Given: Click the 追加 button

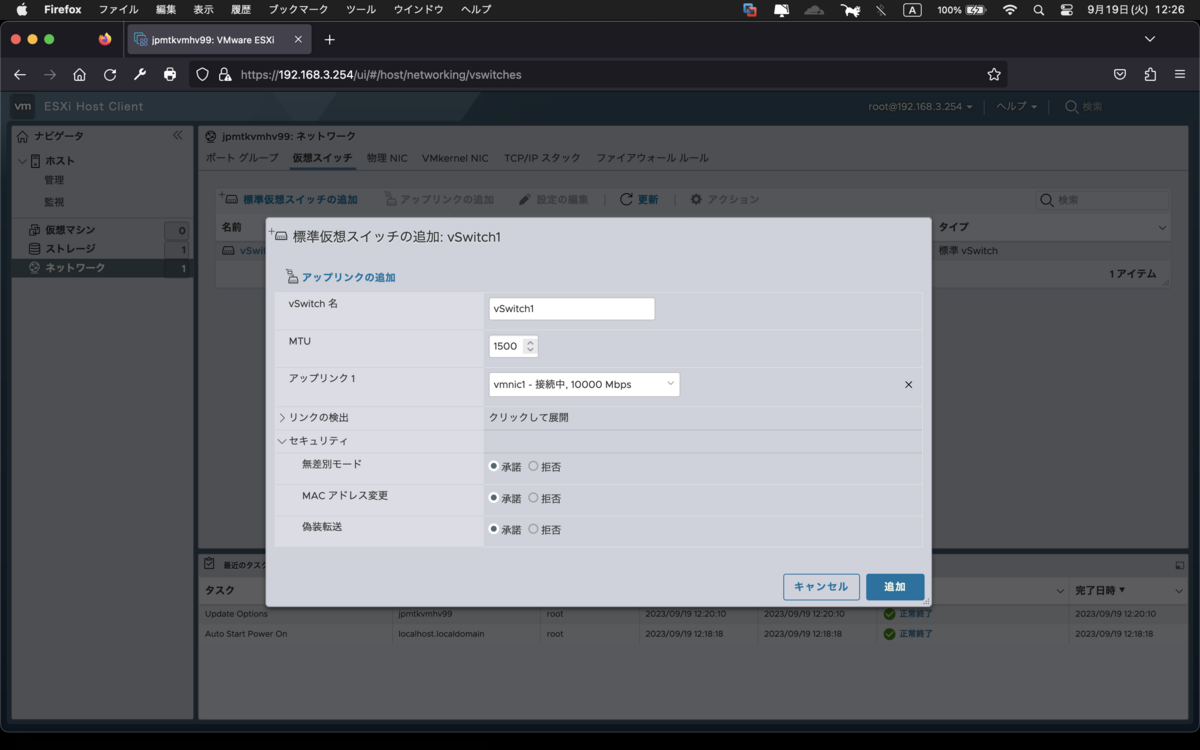Looking at the screenshot, I should pos(895,587).
